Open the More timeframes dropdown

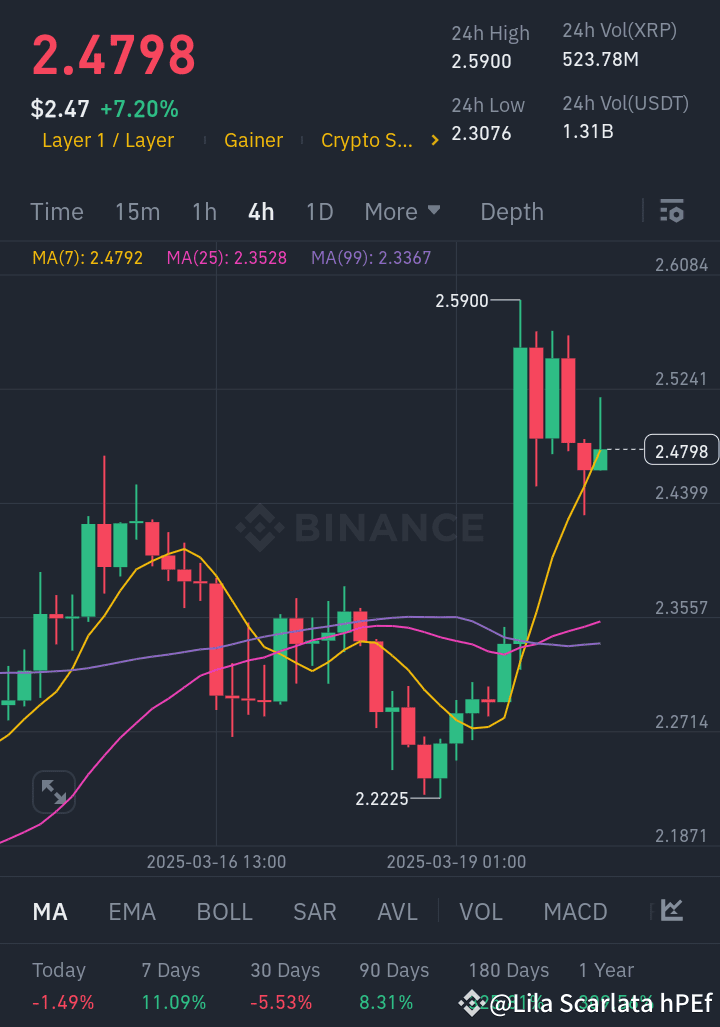coord(402,211)
